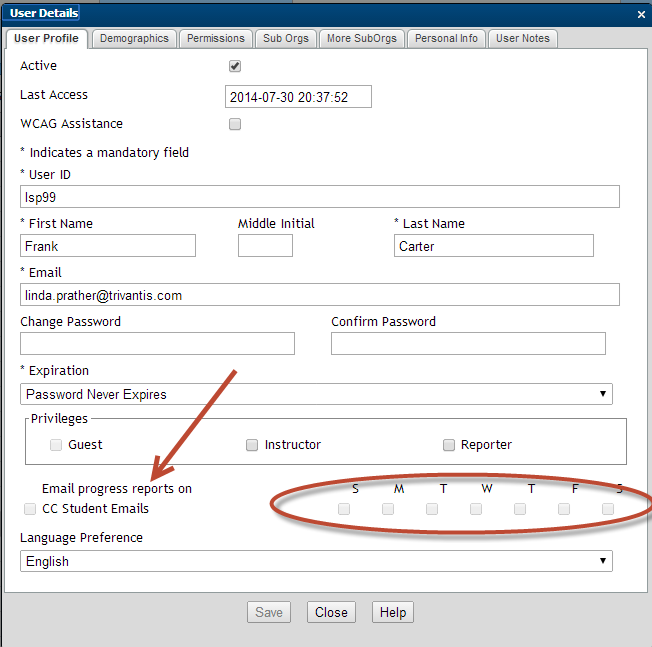The width and height of the screenshot is (652, 647).
Task: Tick the Guest privilege checkbox
Action: click(56, 445)
